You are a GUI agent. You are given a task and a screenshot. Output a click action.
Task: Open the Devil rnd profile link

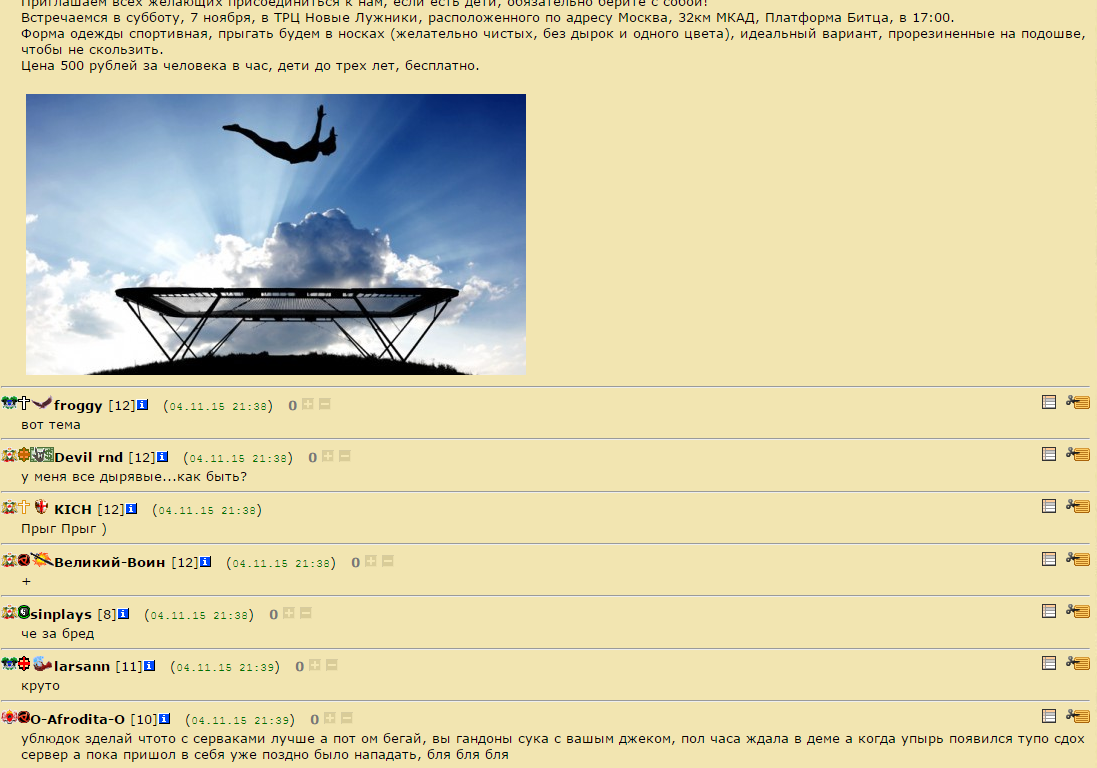(88, 457)
